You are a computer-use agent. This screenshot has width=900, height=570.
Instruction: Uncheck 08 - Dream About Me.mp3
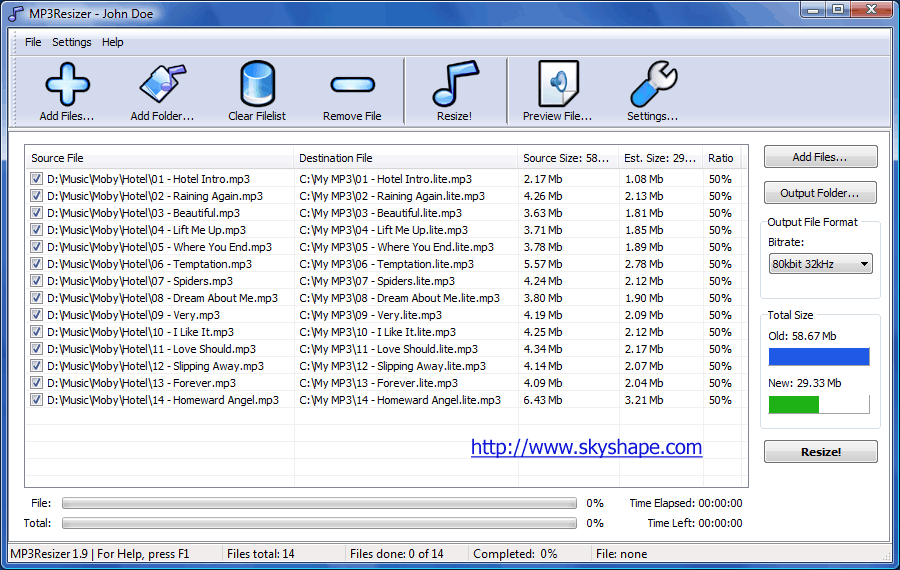(x=36, y=298)
